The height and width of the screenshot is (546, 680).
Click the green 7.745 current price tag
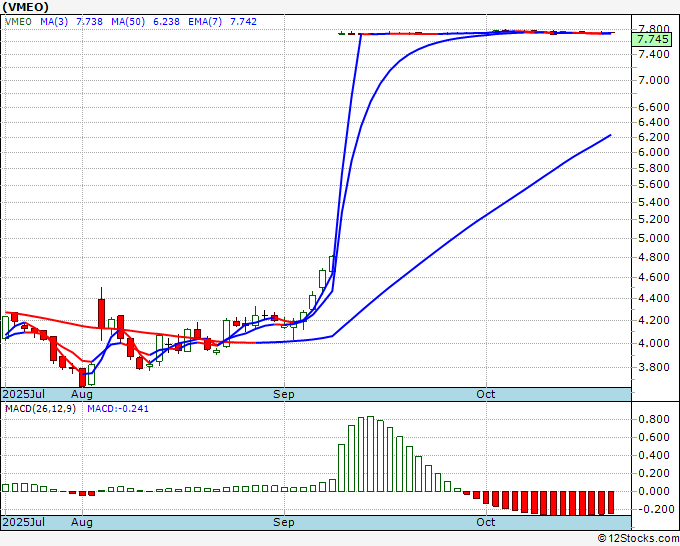tap(653, 39)
